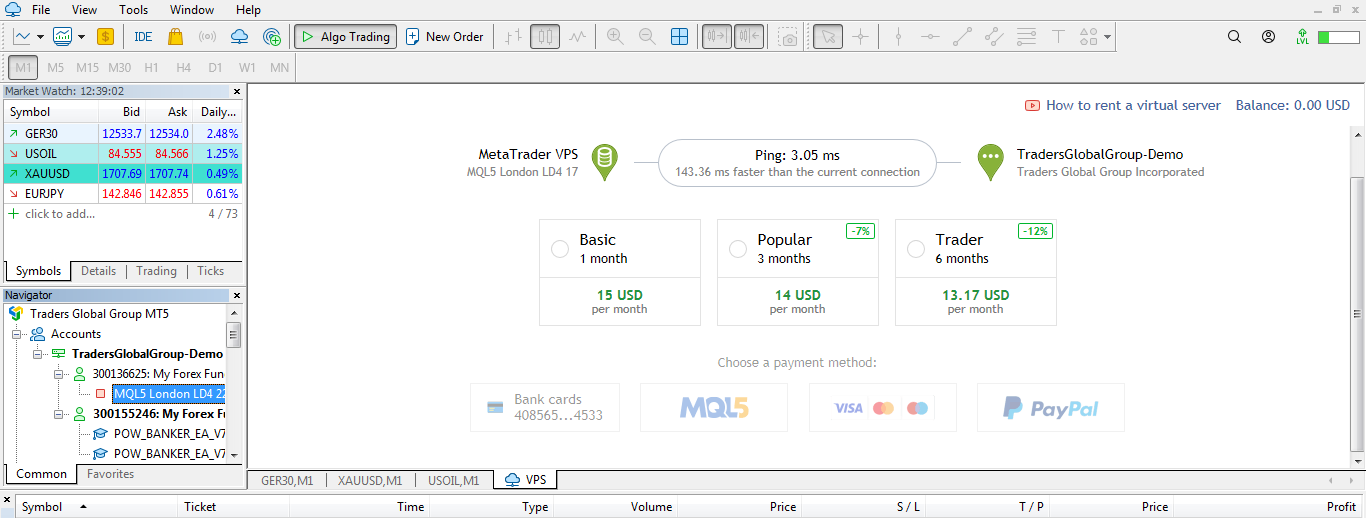Select the vertical line drawing tool
This screenshot has width=1366, height=518.
[898, 37]
